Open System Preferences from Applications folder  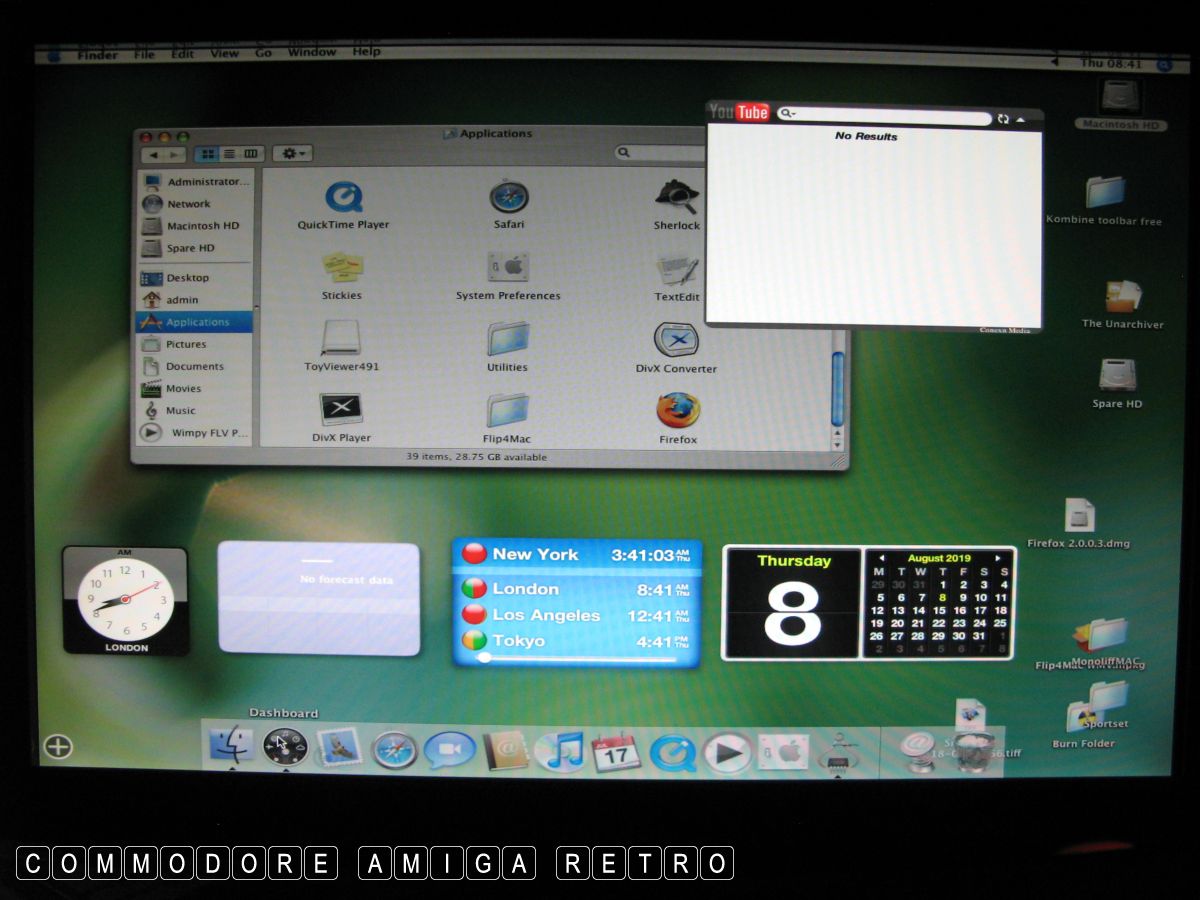tap(508, 268)
